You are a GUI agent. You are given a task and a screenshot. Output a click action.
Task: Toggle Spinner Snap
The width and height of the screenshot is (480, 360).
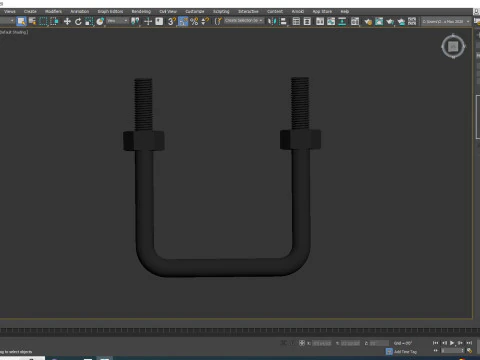205,21
